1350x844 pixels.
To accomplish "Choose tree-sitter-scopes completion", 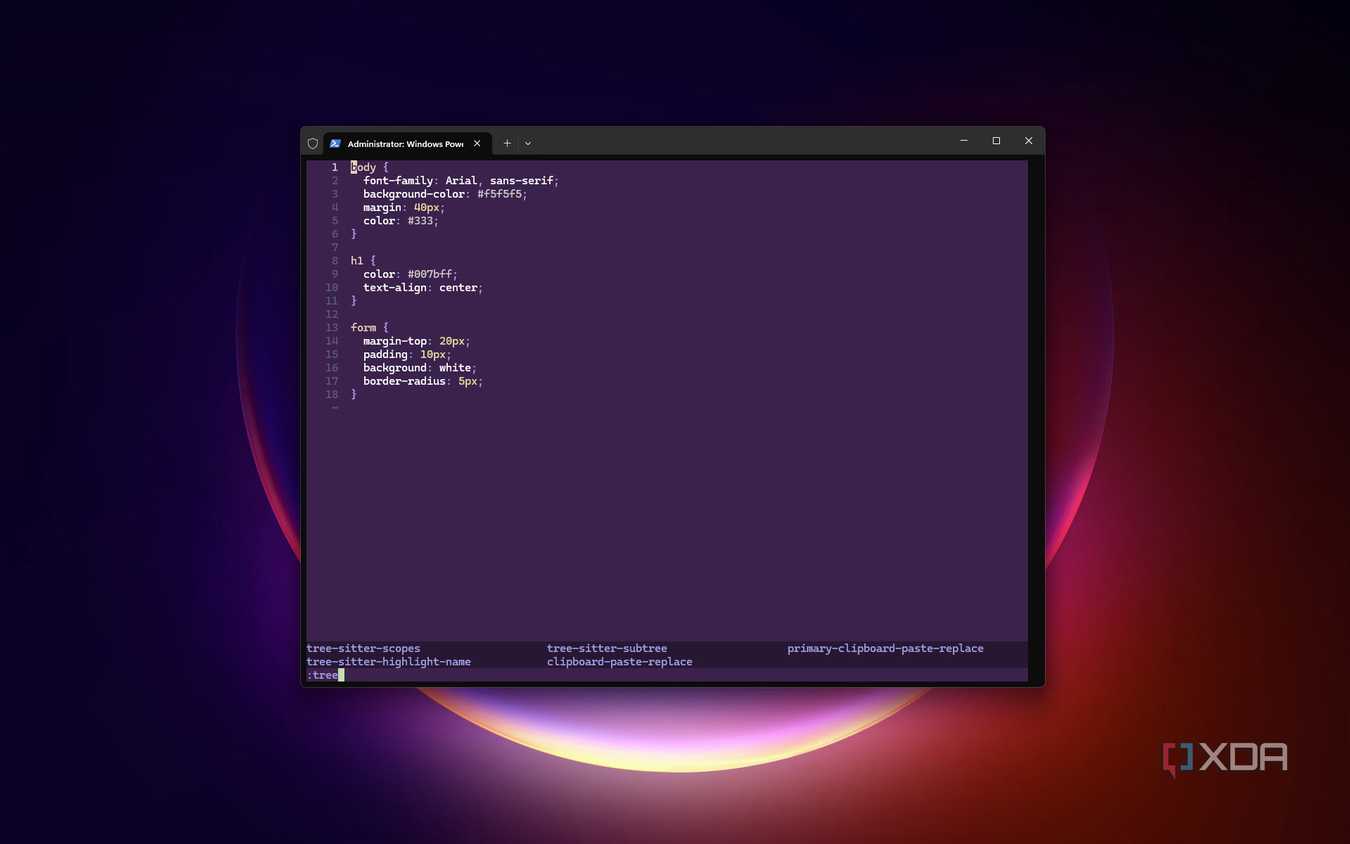I will (x=364, y=648).
